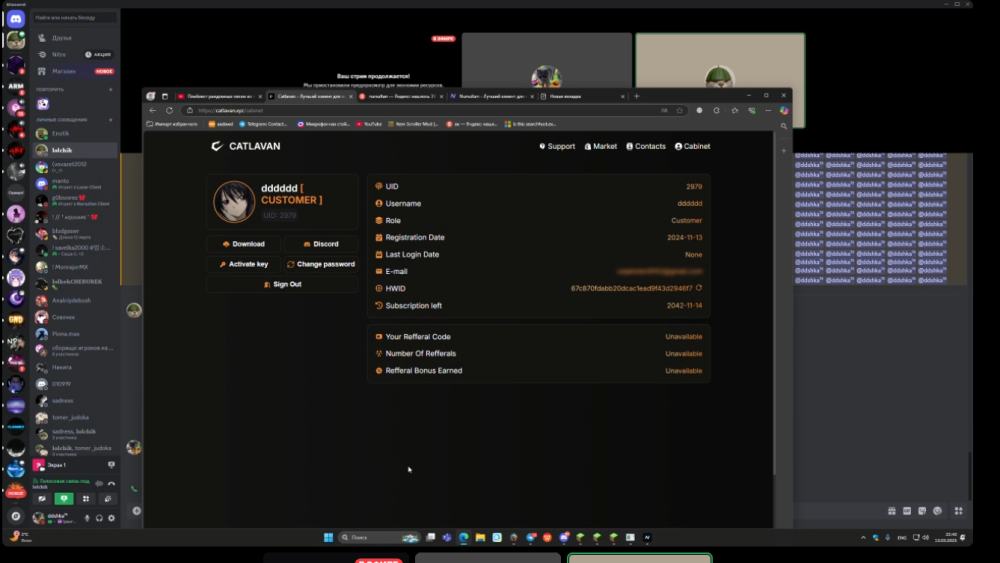
Task: Open direct message with blodgaswr
Action: 75,233
